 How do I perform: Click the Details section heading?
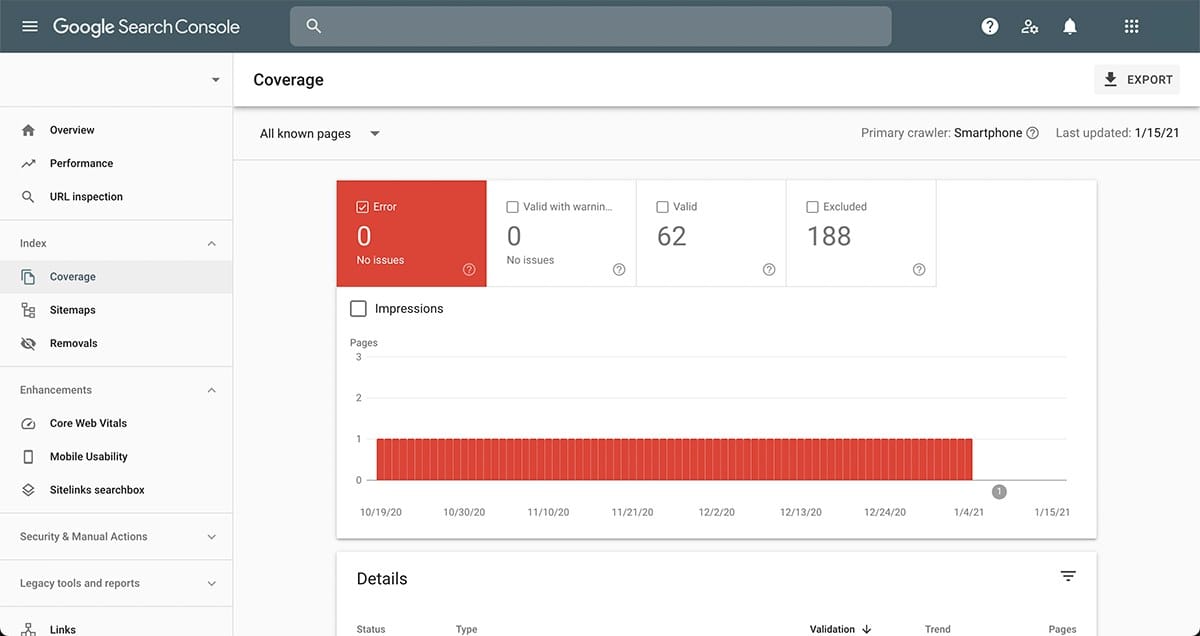tap(382, 579)
